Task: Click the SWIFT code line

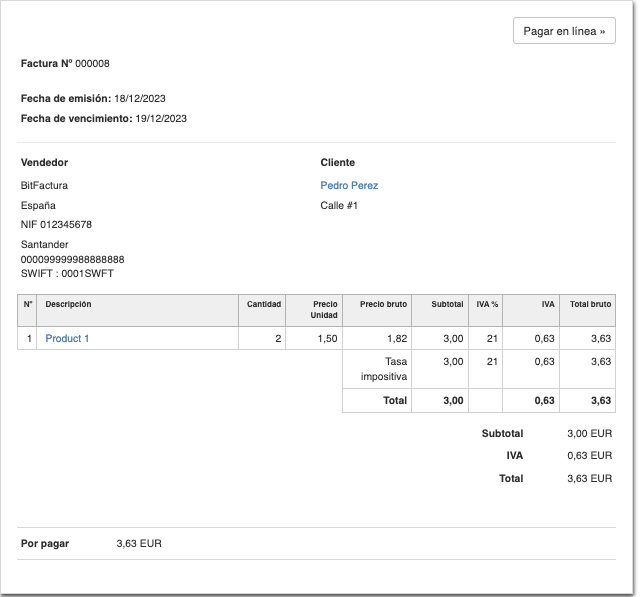Action: click(67, 273)
